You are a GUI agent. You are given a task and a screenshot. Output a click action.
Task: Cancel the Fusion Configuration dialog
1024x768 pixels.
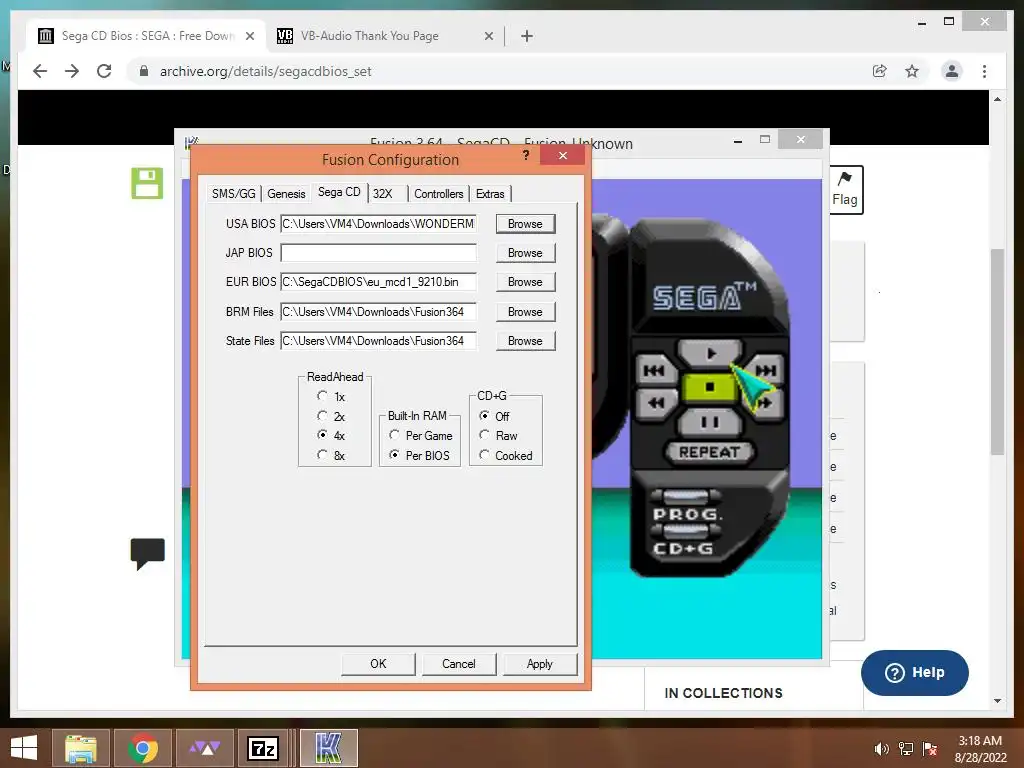point(459,664)
